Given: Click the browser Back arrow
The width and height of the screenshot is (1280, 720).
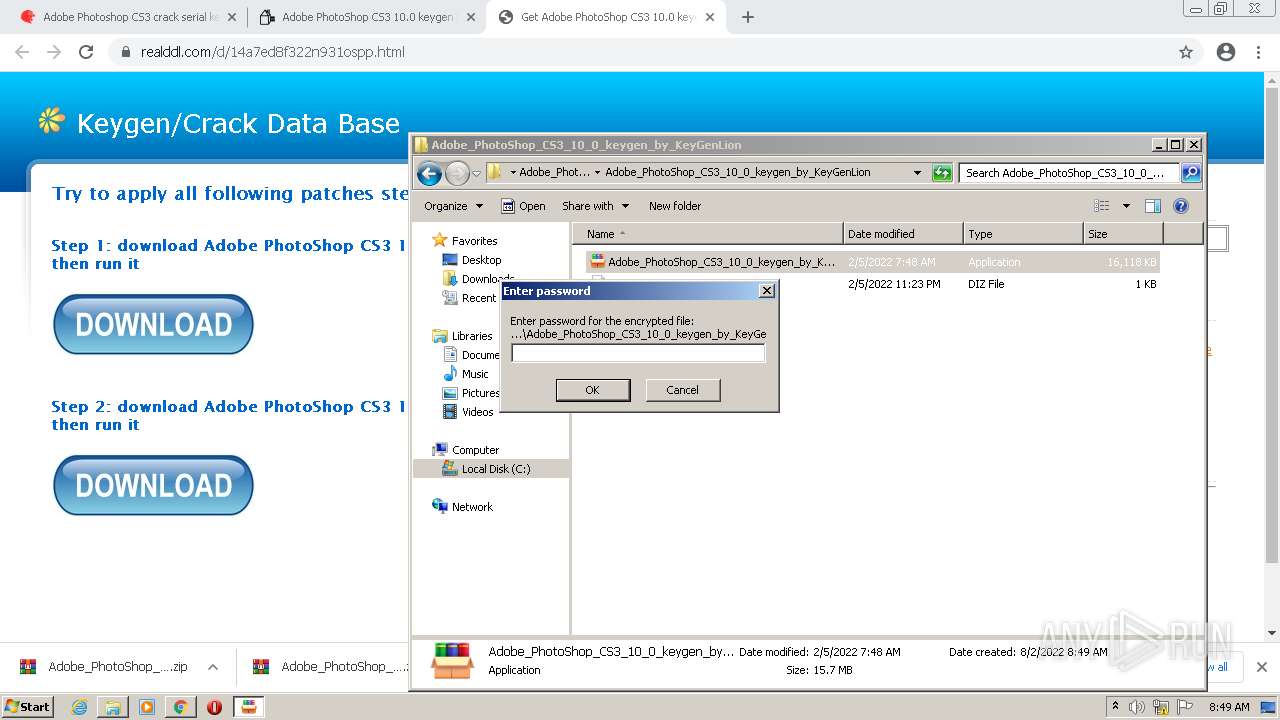Looking at the screenshot, I should (x=22, y=52).
